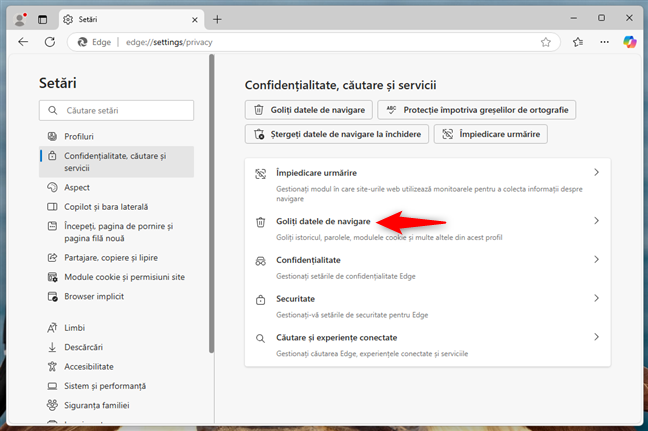Viewport: 648px width, 431px height.
Task: Expand the Împiedicare urmărire row chevron
Action: (596, 173)
